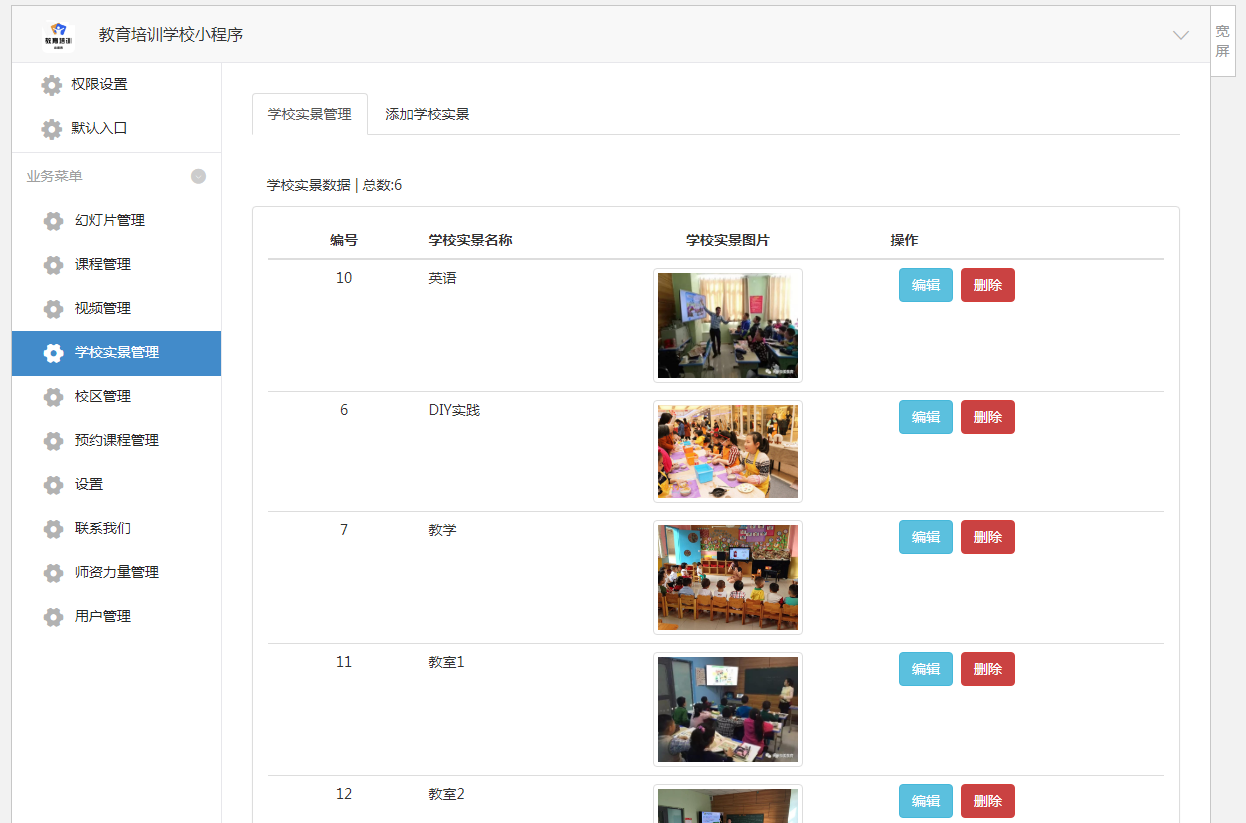Click the 学校实景图片 column header
1246x823 pixels.
728,240
